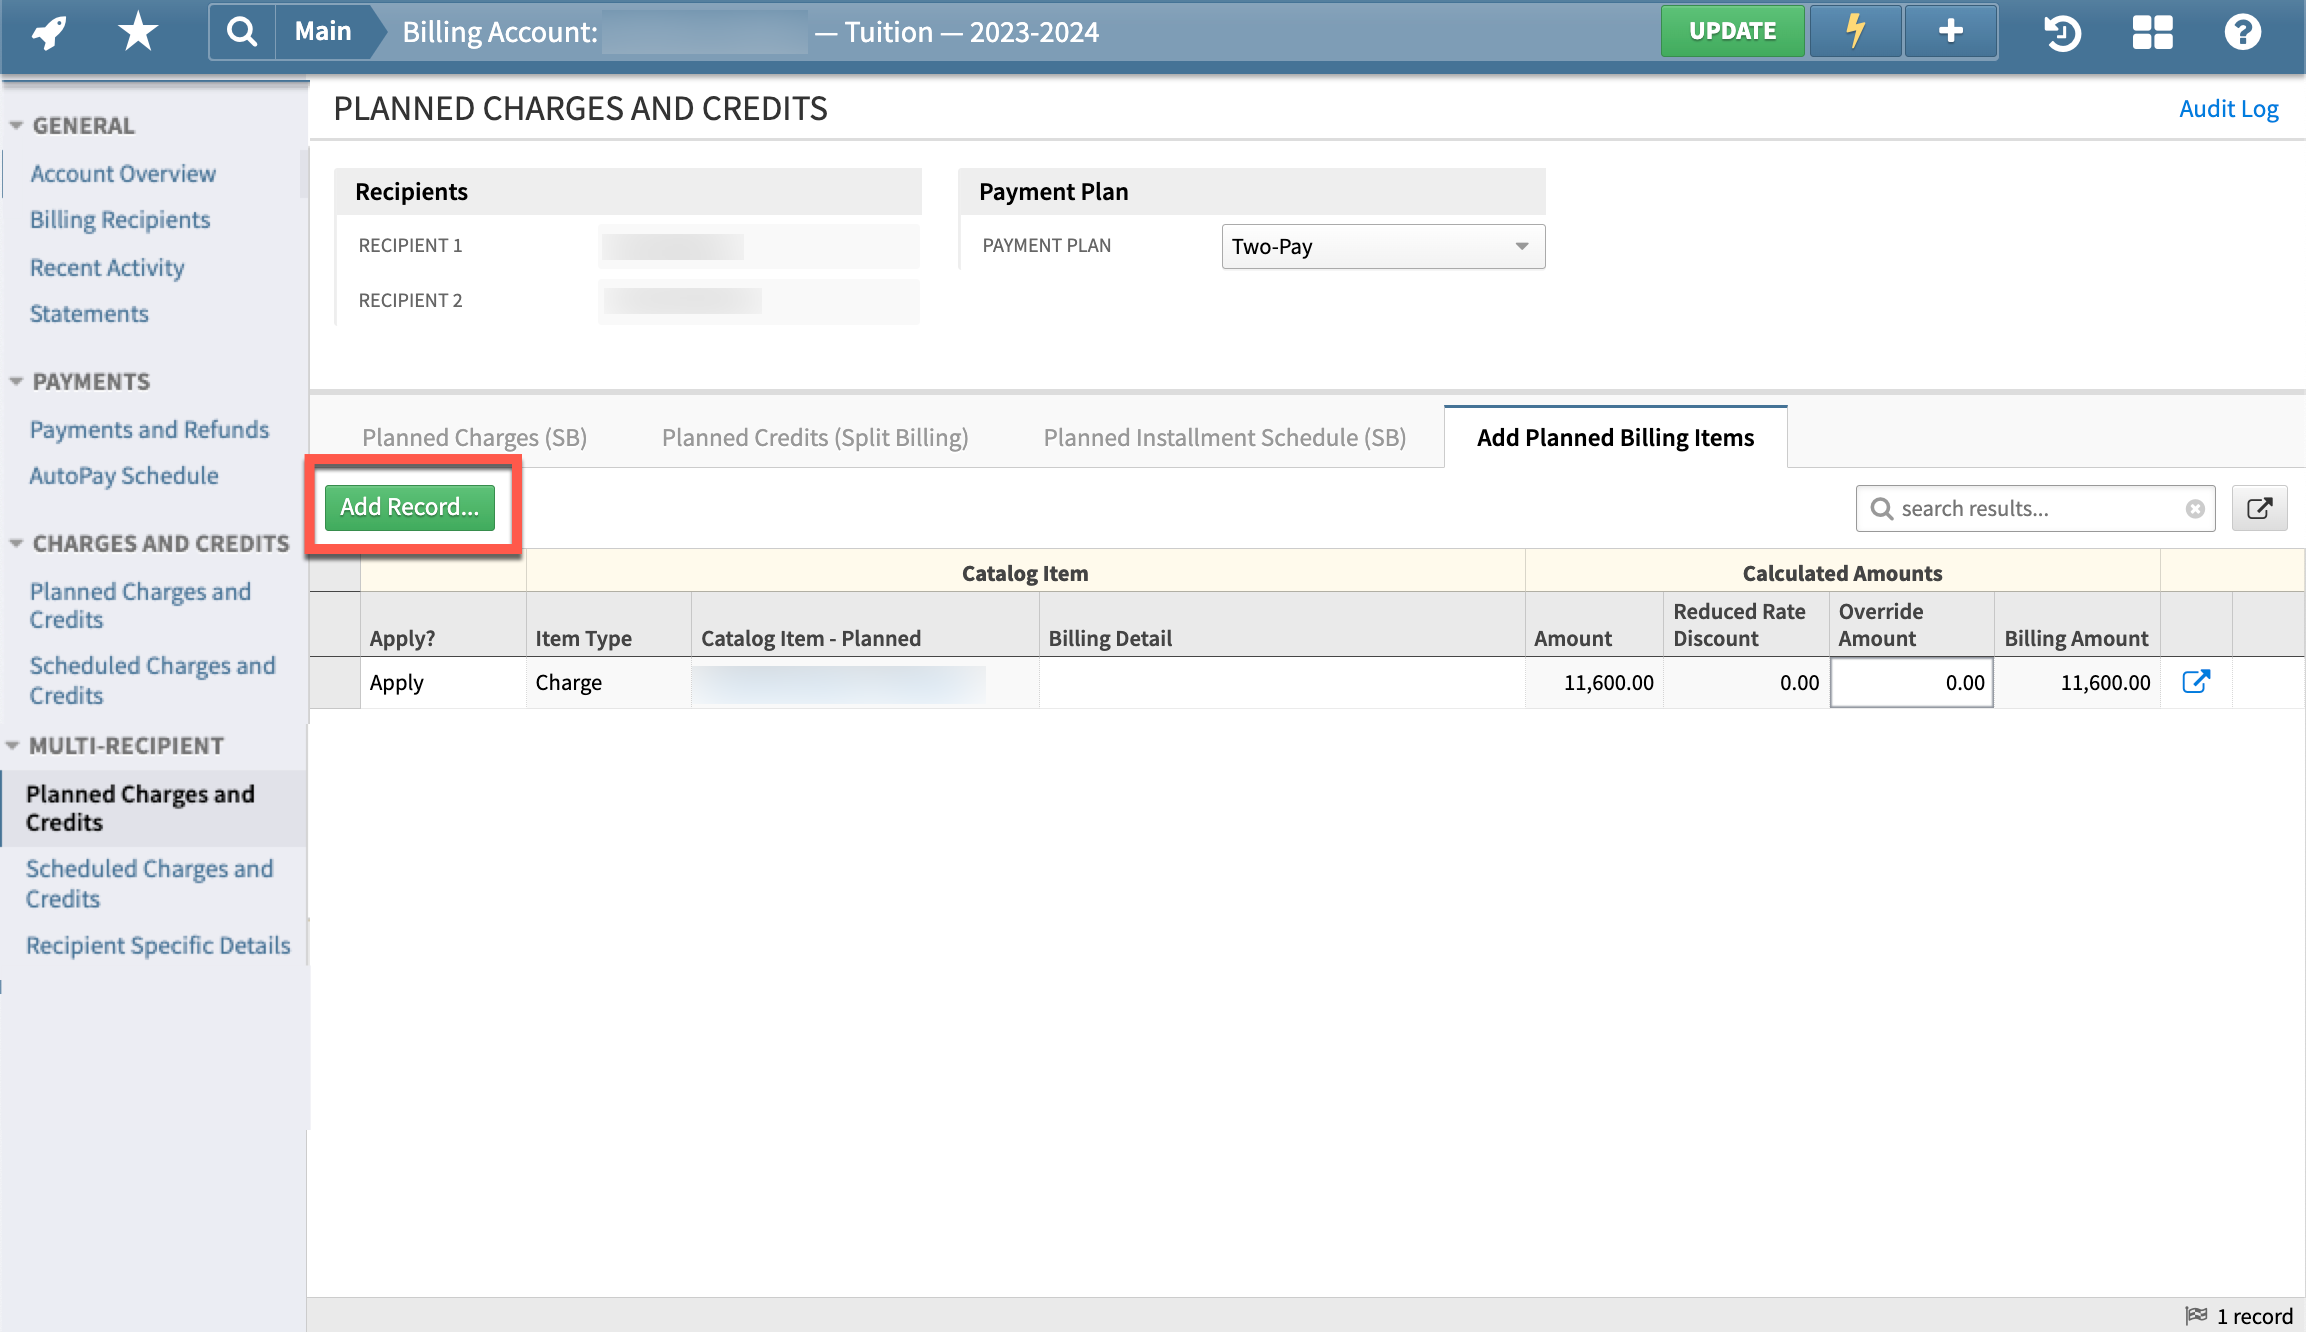Screen dimensions: 2306x1332
Task: Switch to the Planned Charges (SB) tab
Action: coord(474,437)
